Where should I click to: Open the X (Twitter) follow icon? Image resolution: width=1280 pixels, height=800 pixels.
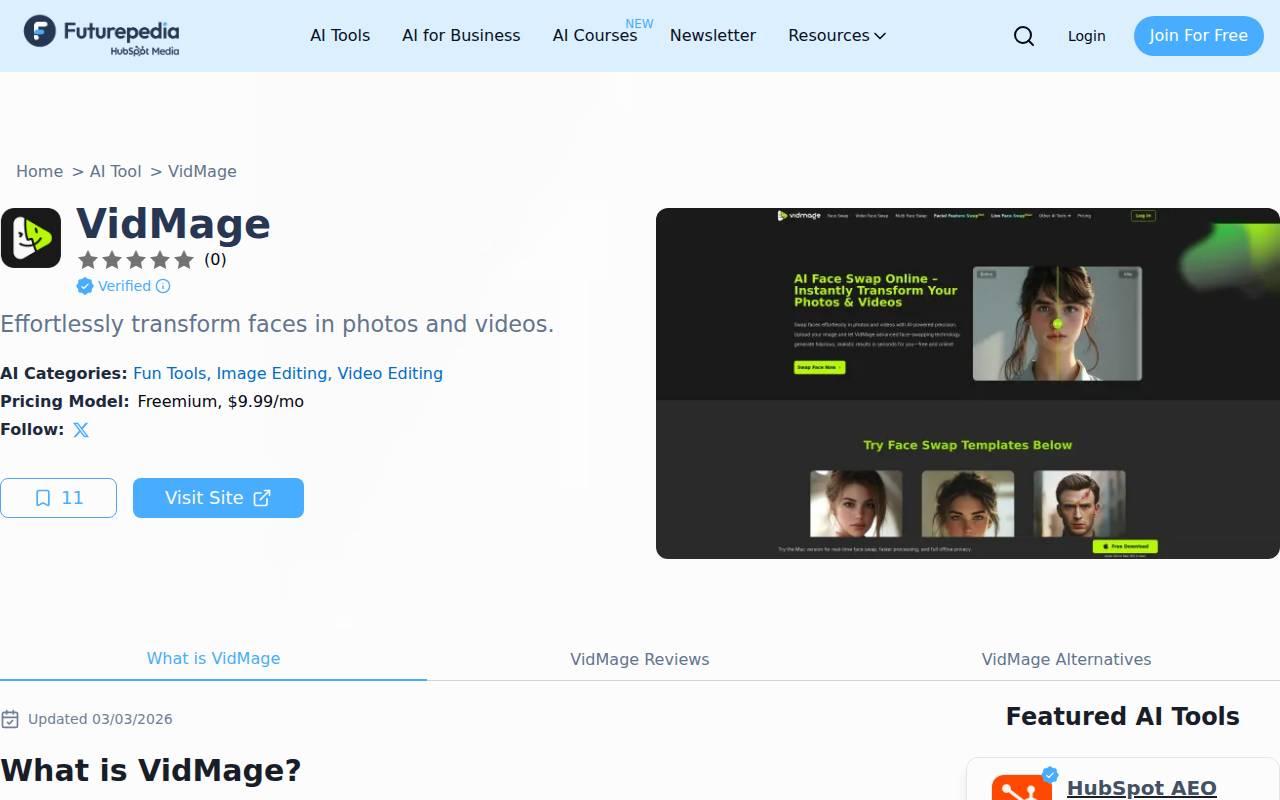[81, 430]
